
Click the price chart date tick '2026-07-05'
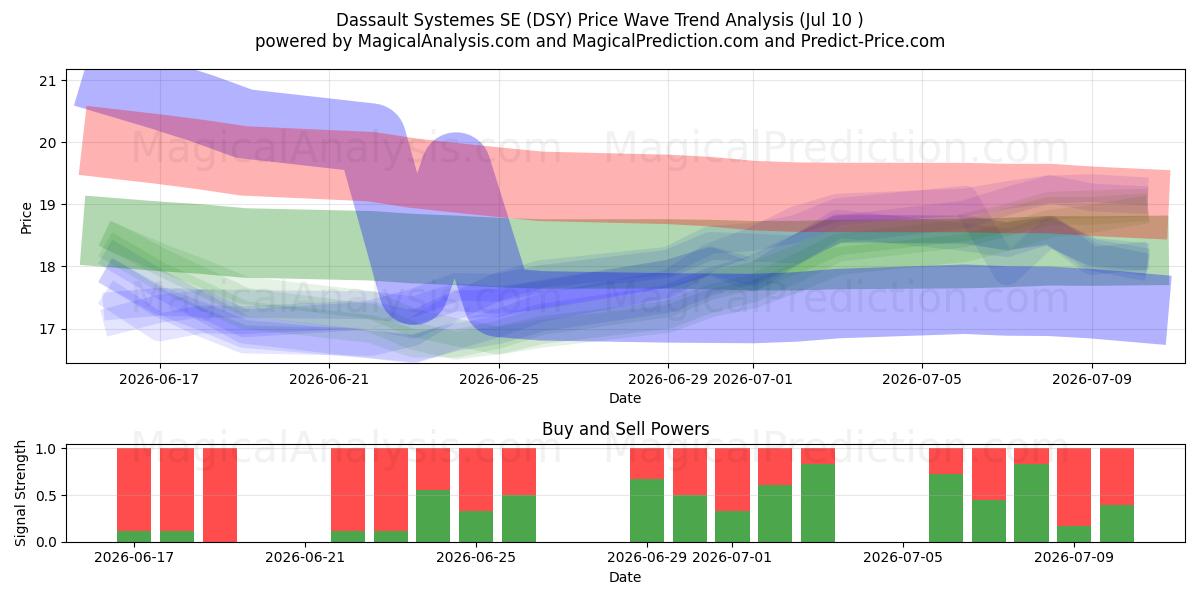(922, 379)
